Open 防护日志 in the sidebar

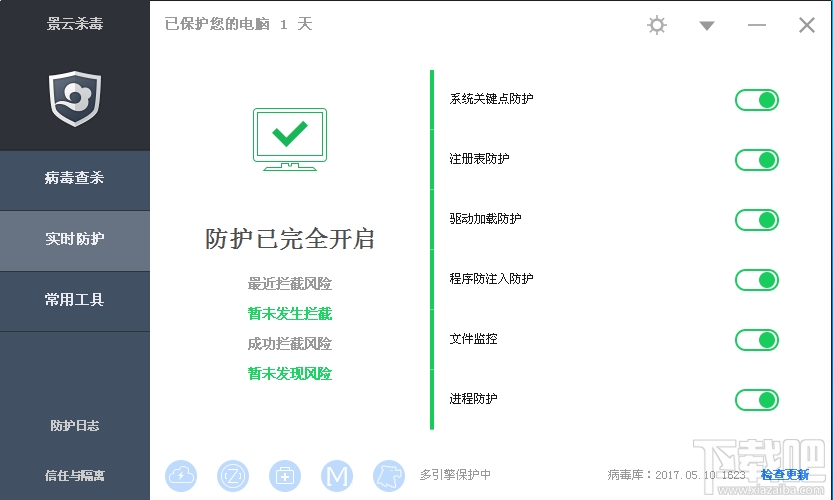[74, 426]
